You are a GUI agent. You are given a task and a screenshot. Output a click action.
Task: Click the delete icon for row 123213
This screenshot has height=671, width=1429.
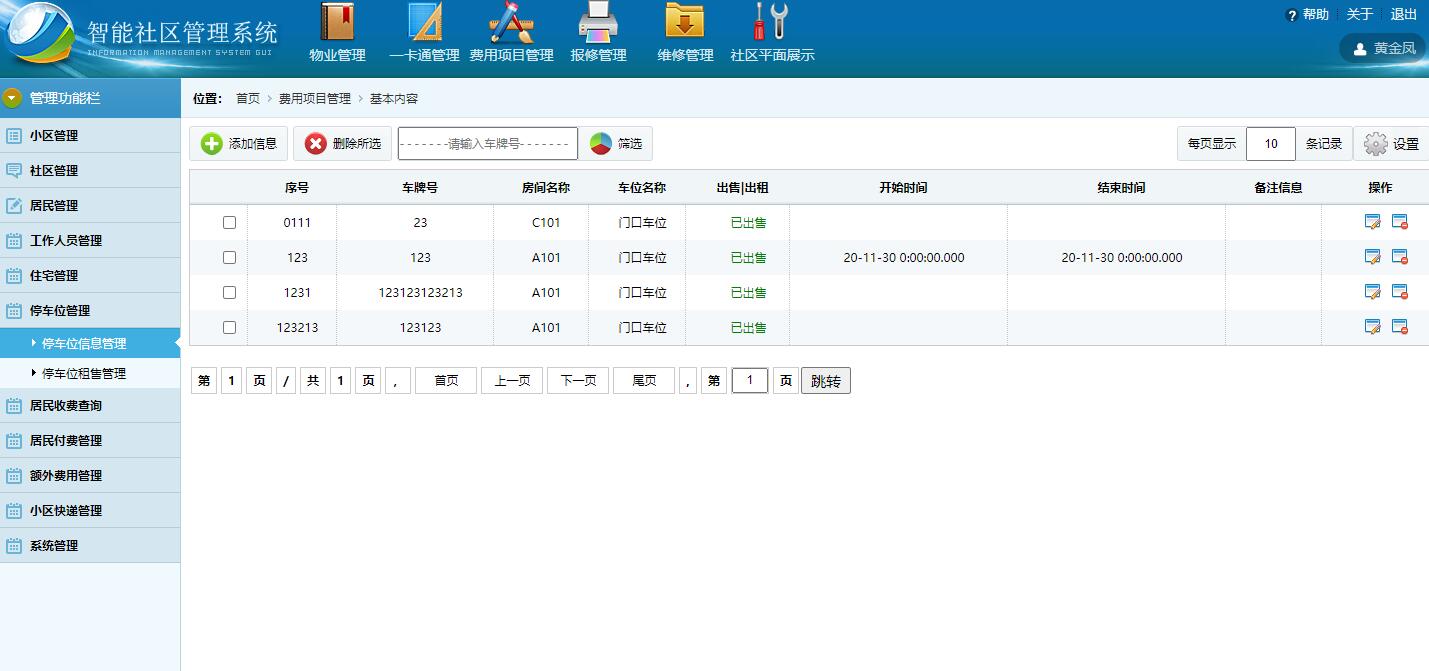click(1400, 327)
